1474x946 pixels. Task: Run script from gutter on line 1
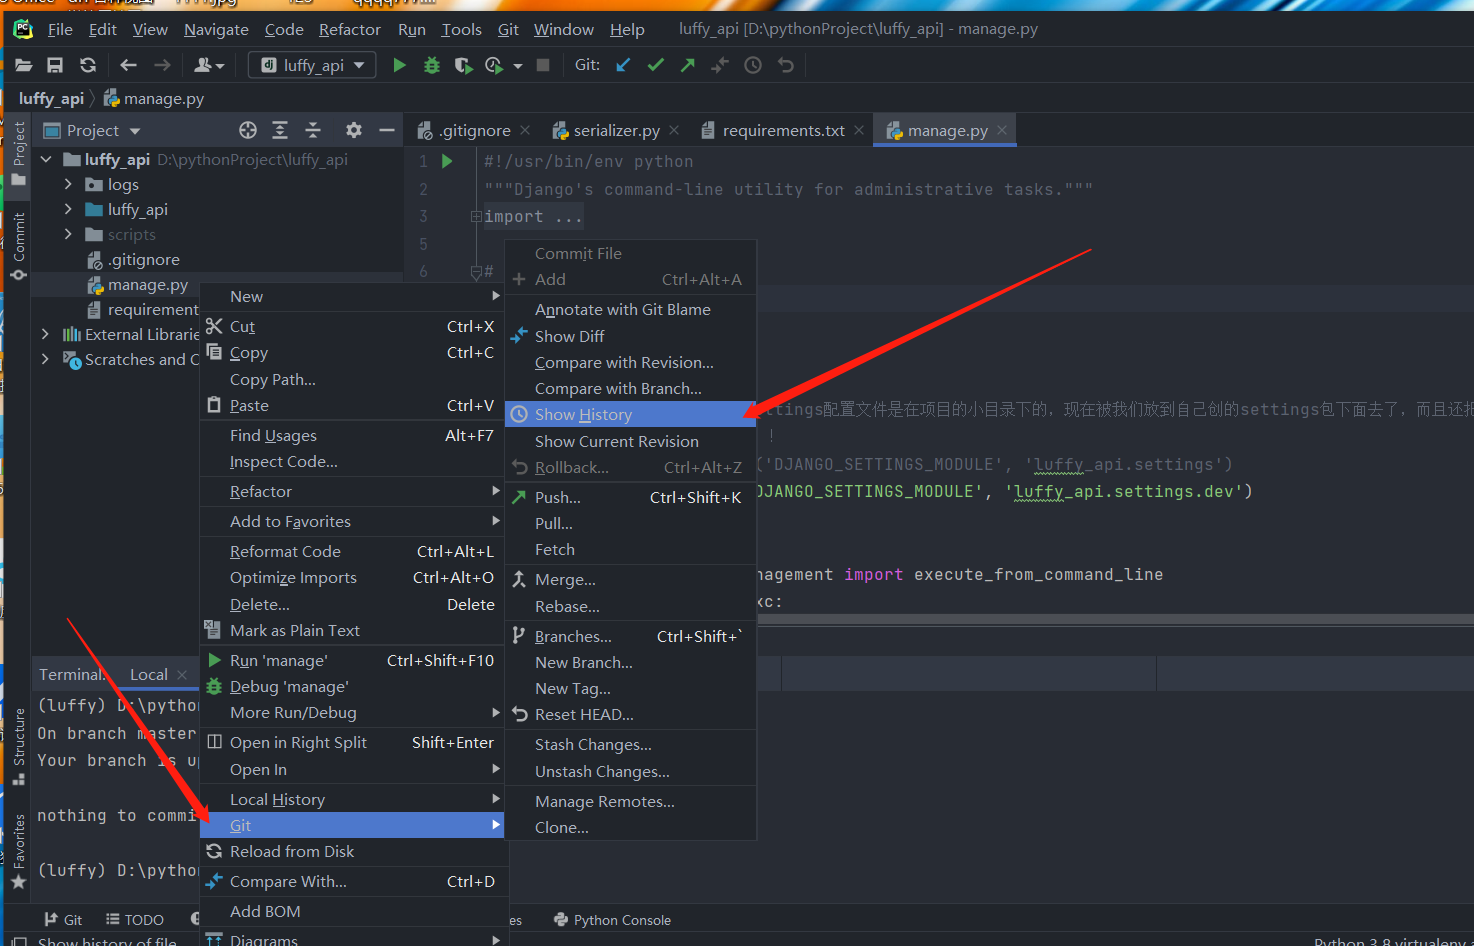[x=447, y=161]
